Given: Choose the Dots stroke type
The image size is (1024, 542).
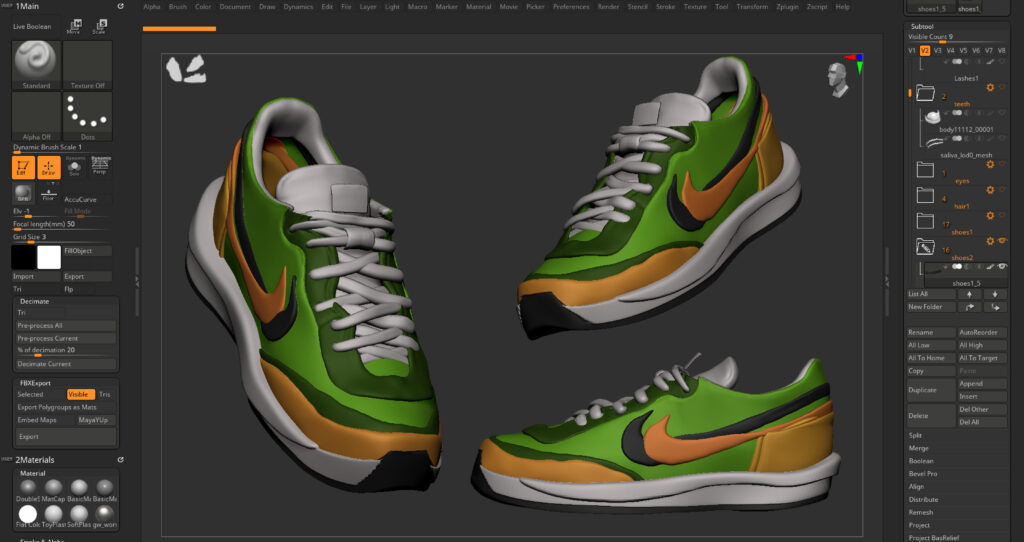Looking at the screenshot, I should (x=88, y=116).
